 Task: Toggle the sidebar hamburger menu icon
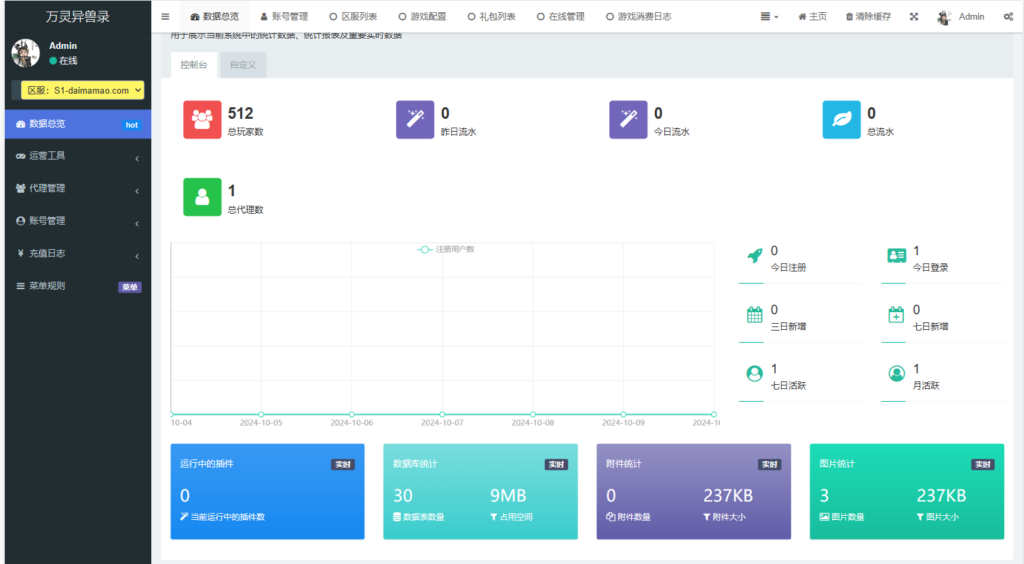click(x=165, y=16)
